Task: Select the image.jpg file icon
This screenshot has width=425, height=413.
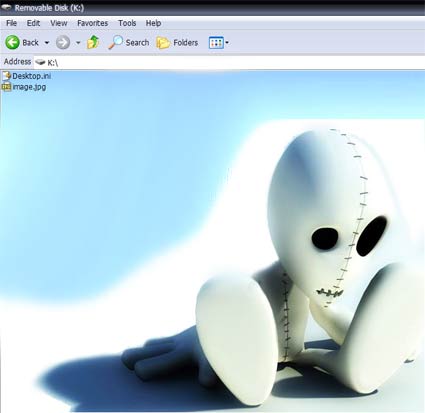Action: click(6, 87)
